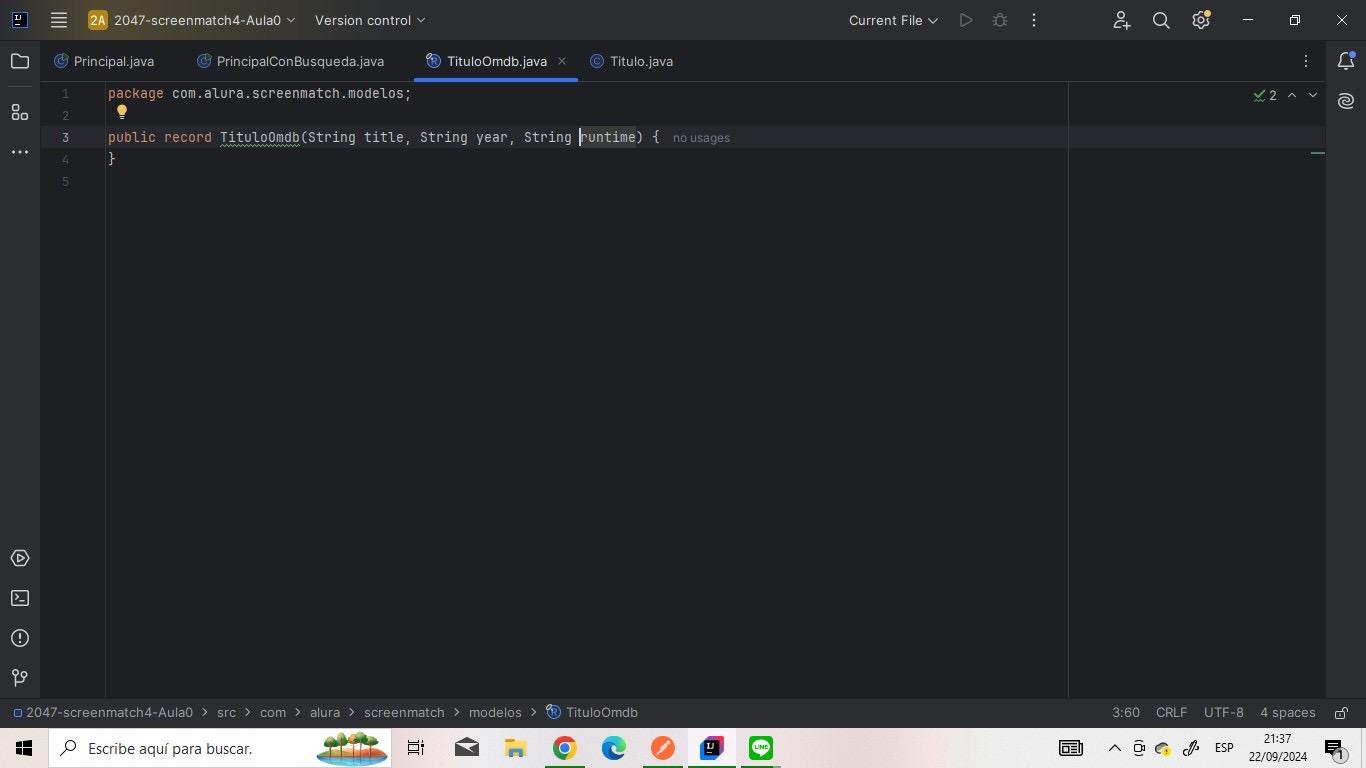Image resolution: width=1366 pixels, height=768 pixels.
Task: Open the Project tool window
Action: click(x=20, y=61)
